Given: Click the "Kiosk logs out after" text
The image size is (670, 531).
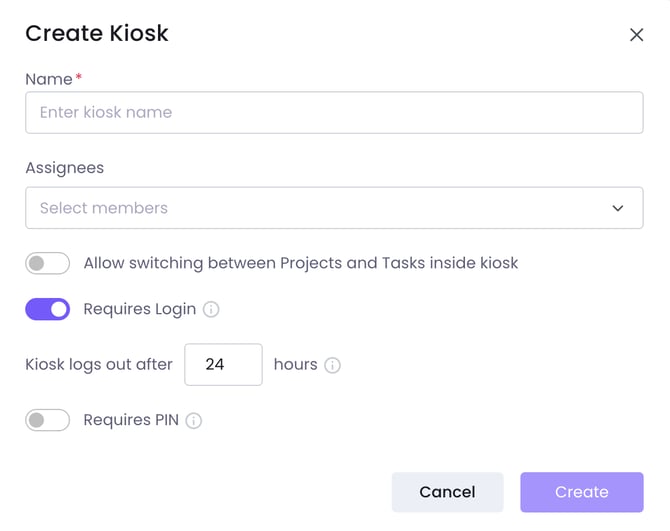Looking at the screenshot, I should 98,365.
